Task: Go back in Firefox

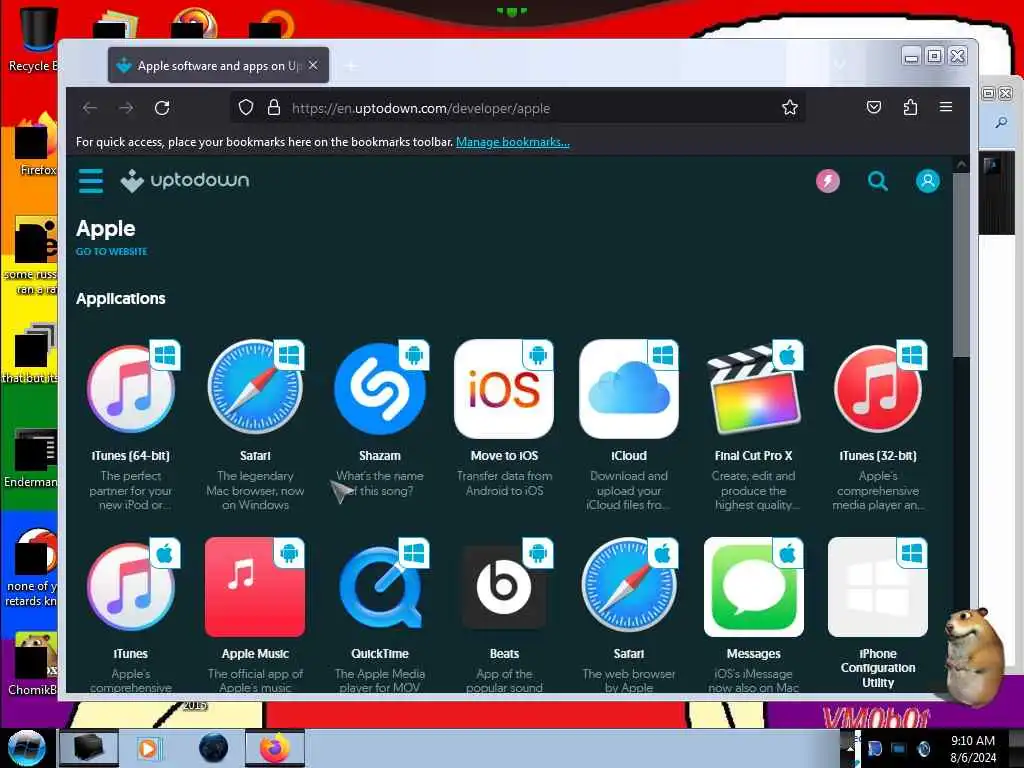Action: pos(90,108)
